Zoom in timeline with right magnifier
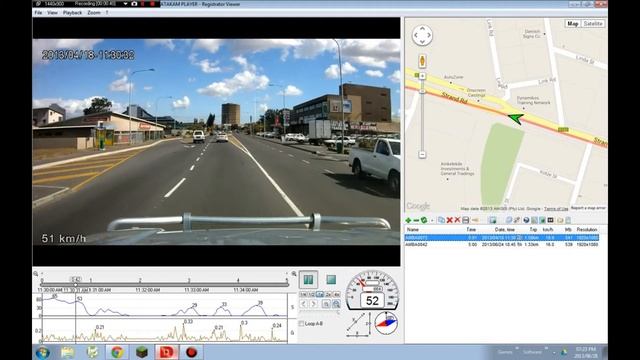This screenshot has width=640, height=360. pos(294,274)
